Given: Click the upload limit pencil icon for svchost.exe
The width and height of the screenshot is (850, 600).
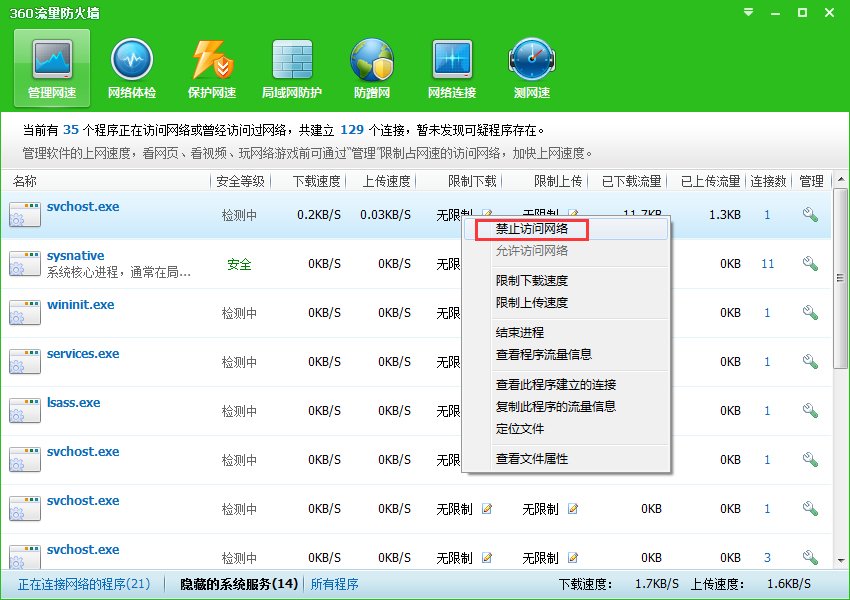Looking at the screenshot, I should coord(571,508).
